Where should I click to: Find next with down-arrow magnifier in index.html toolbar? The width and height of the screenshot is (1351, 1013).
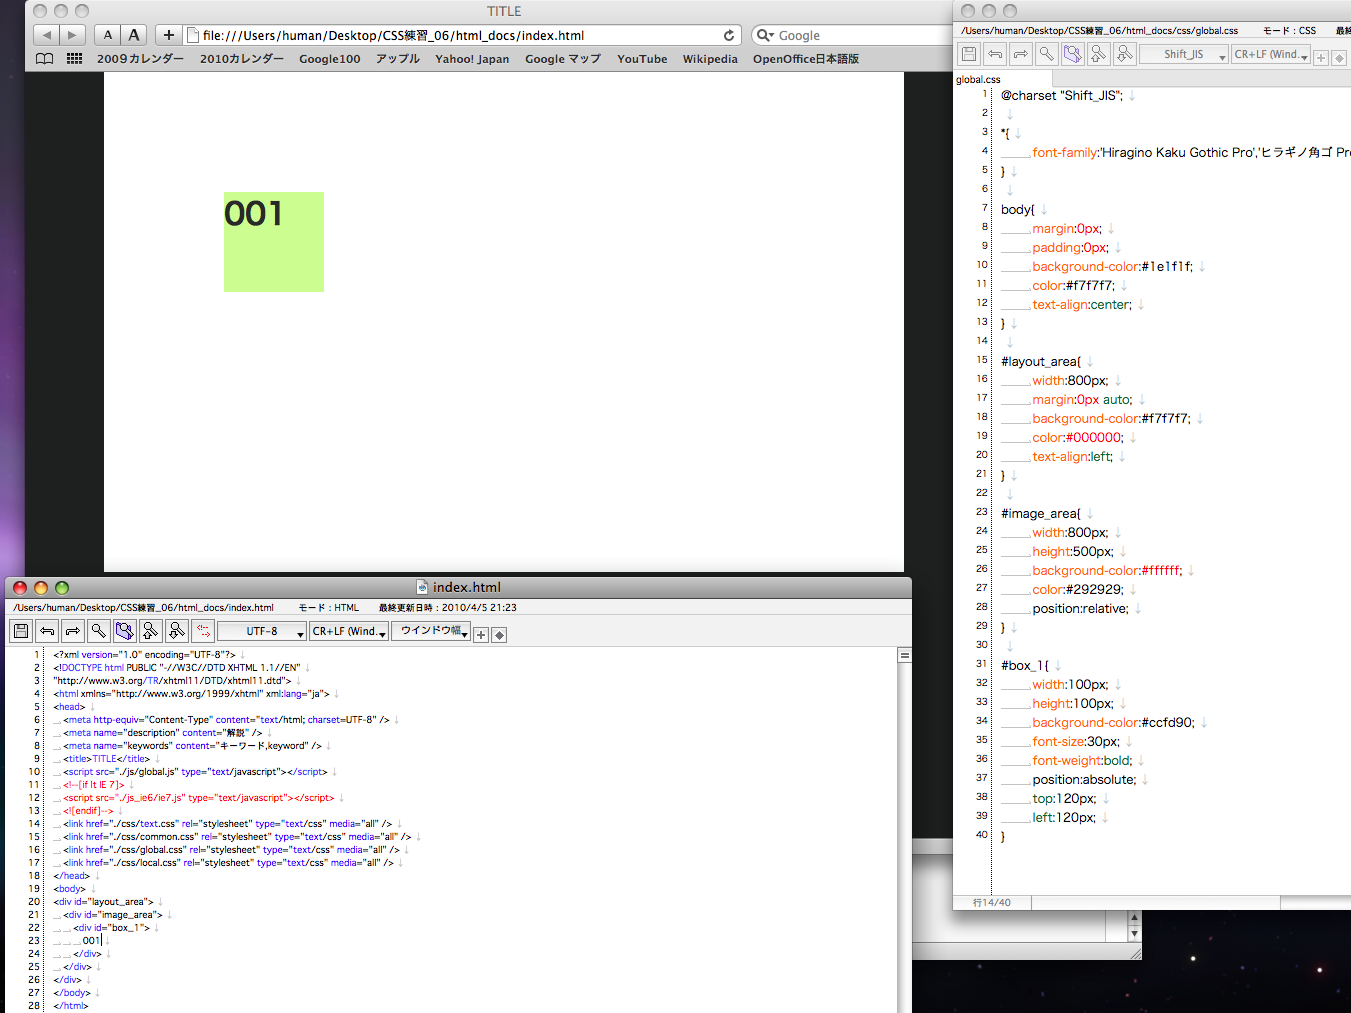tap(177, 631)
